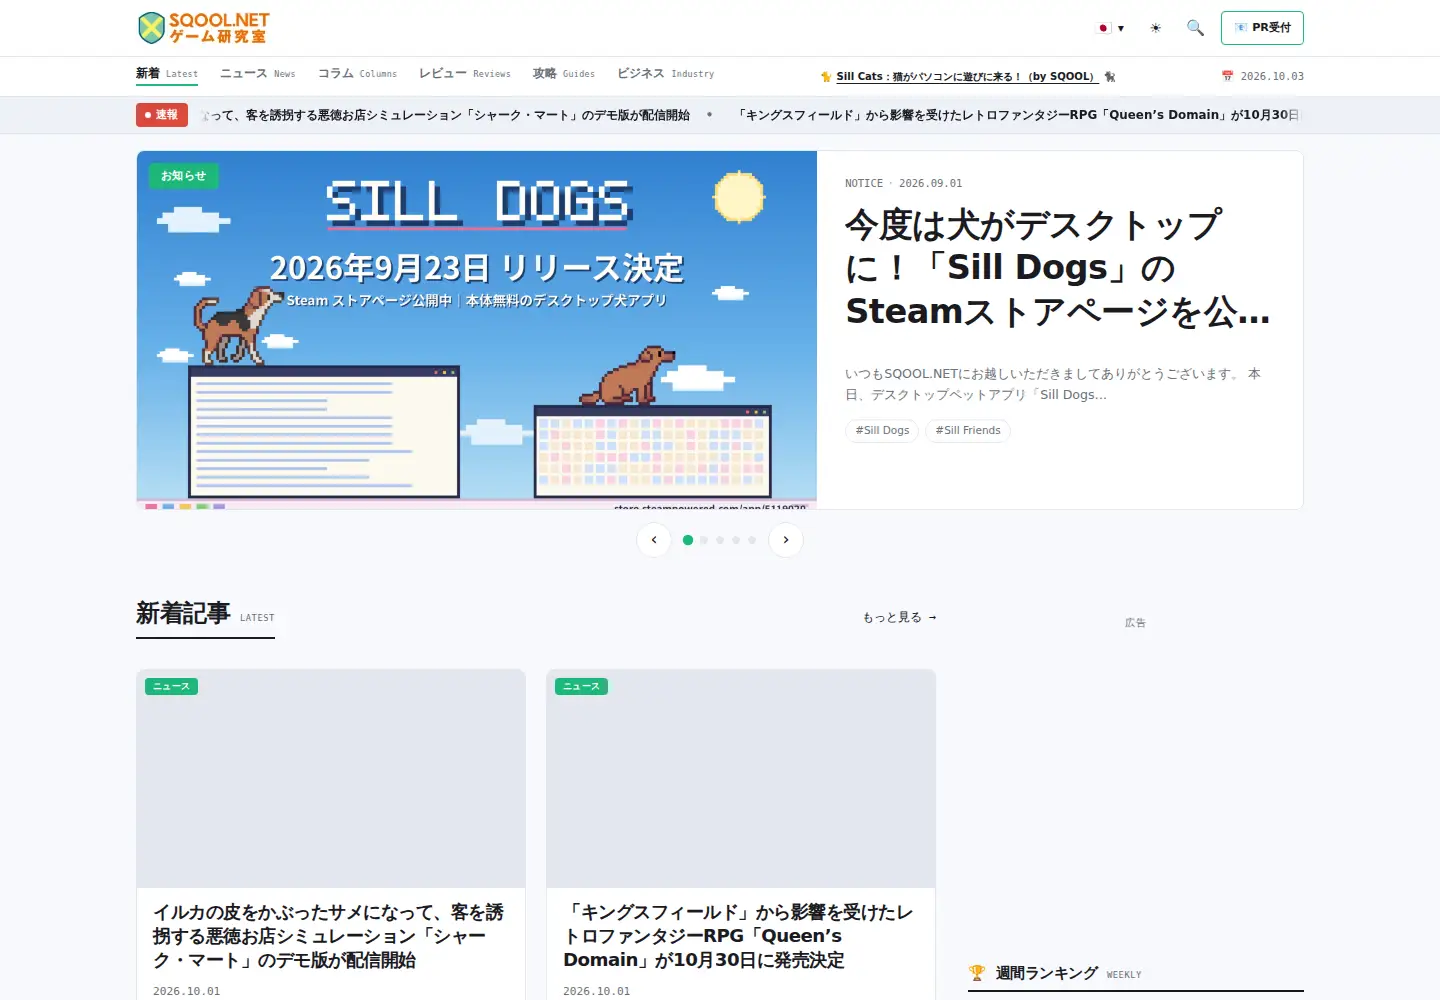Click the 新着記事 section heading
This screenshot has width=1440, height=1000.
tap(183, 613)
